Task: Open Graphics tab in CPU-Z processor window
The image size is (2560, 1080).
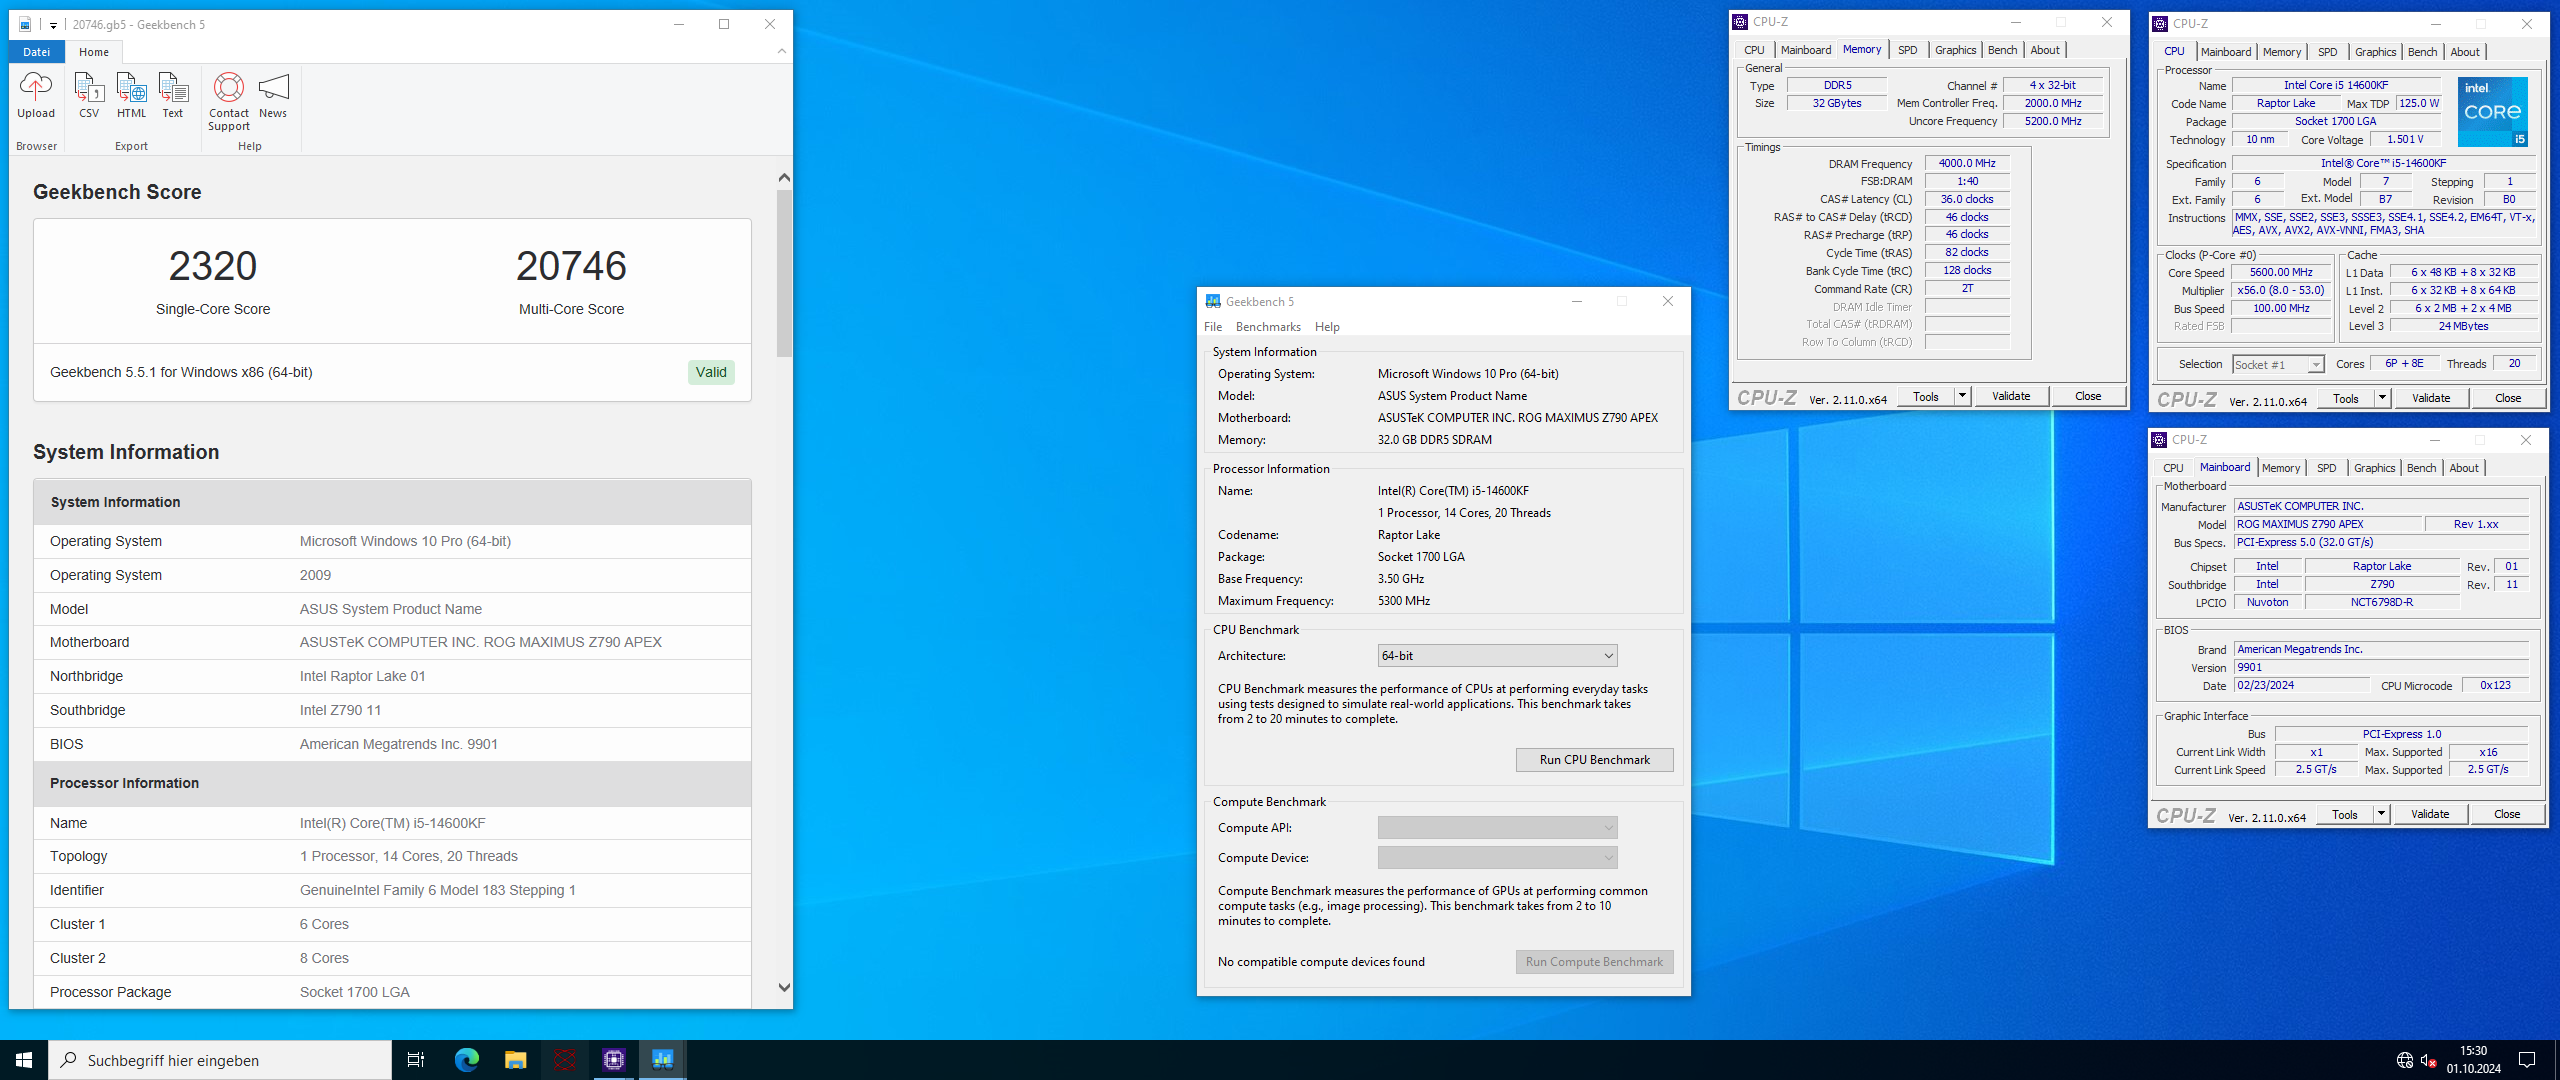Action: point(2375,52)
